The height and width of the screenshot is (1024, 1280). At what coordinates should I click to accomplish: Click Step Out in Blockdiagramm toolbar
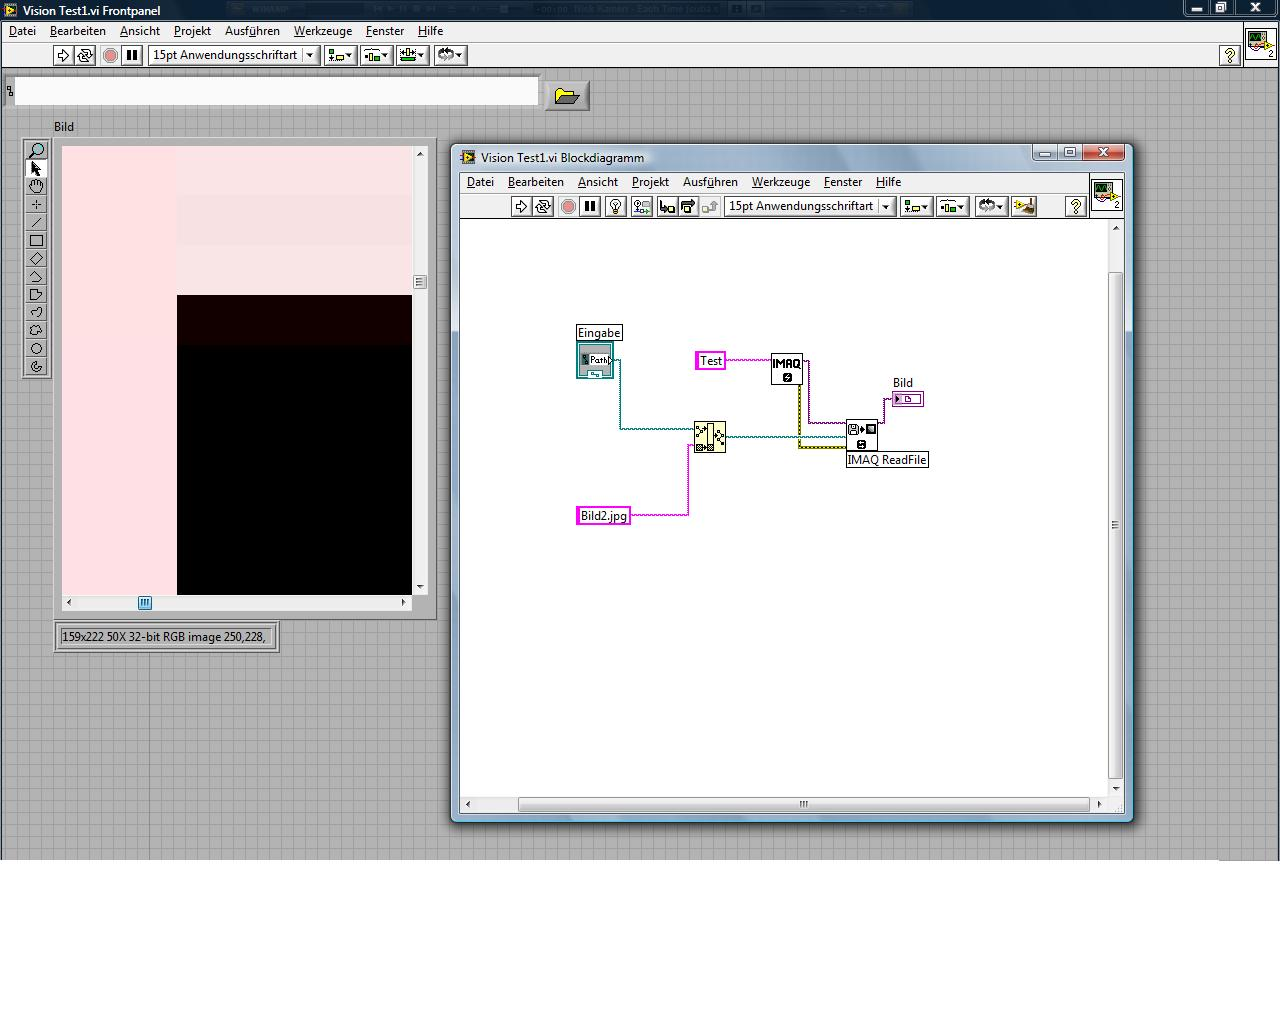[x=710, y=206]
